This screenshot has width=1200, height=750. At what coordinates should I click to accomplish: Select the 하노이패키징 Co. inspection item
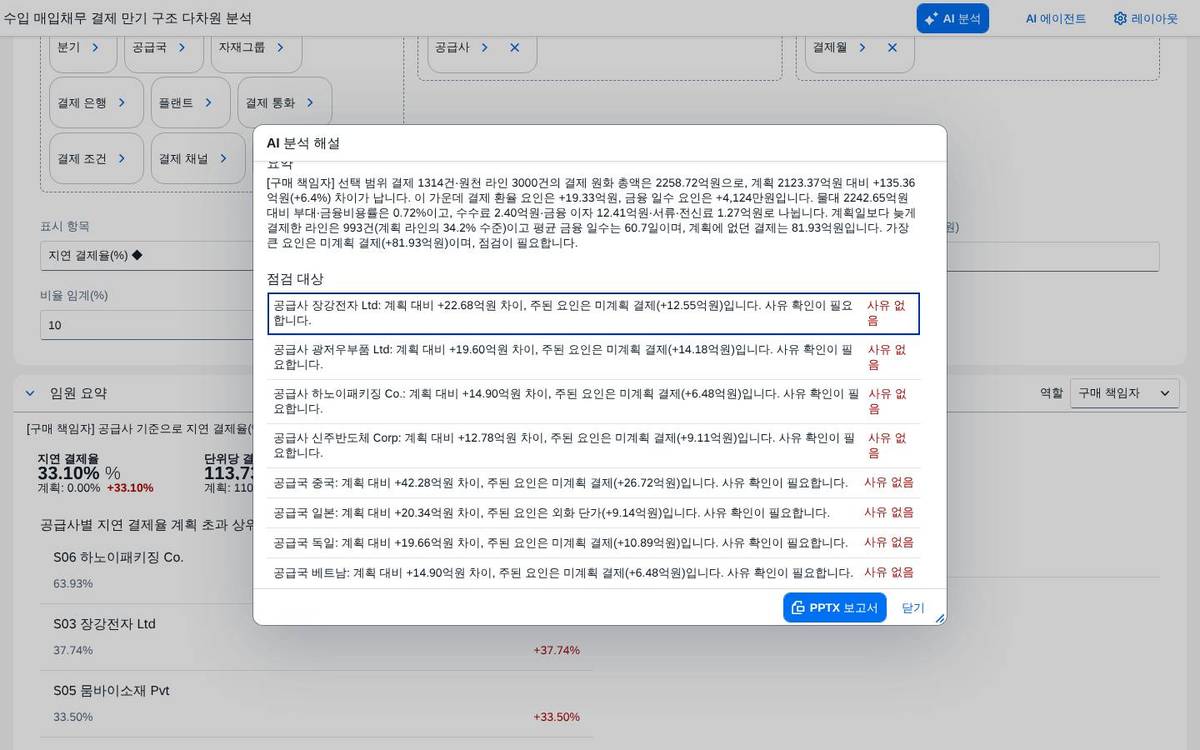pos(593,401)
